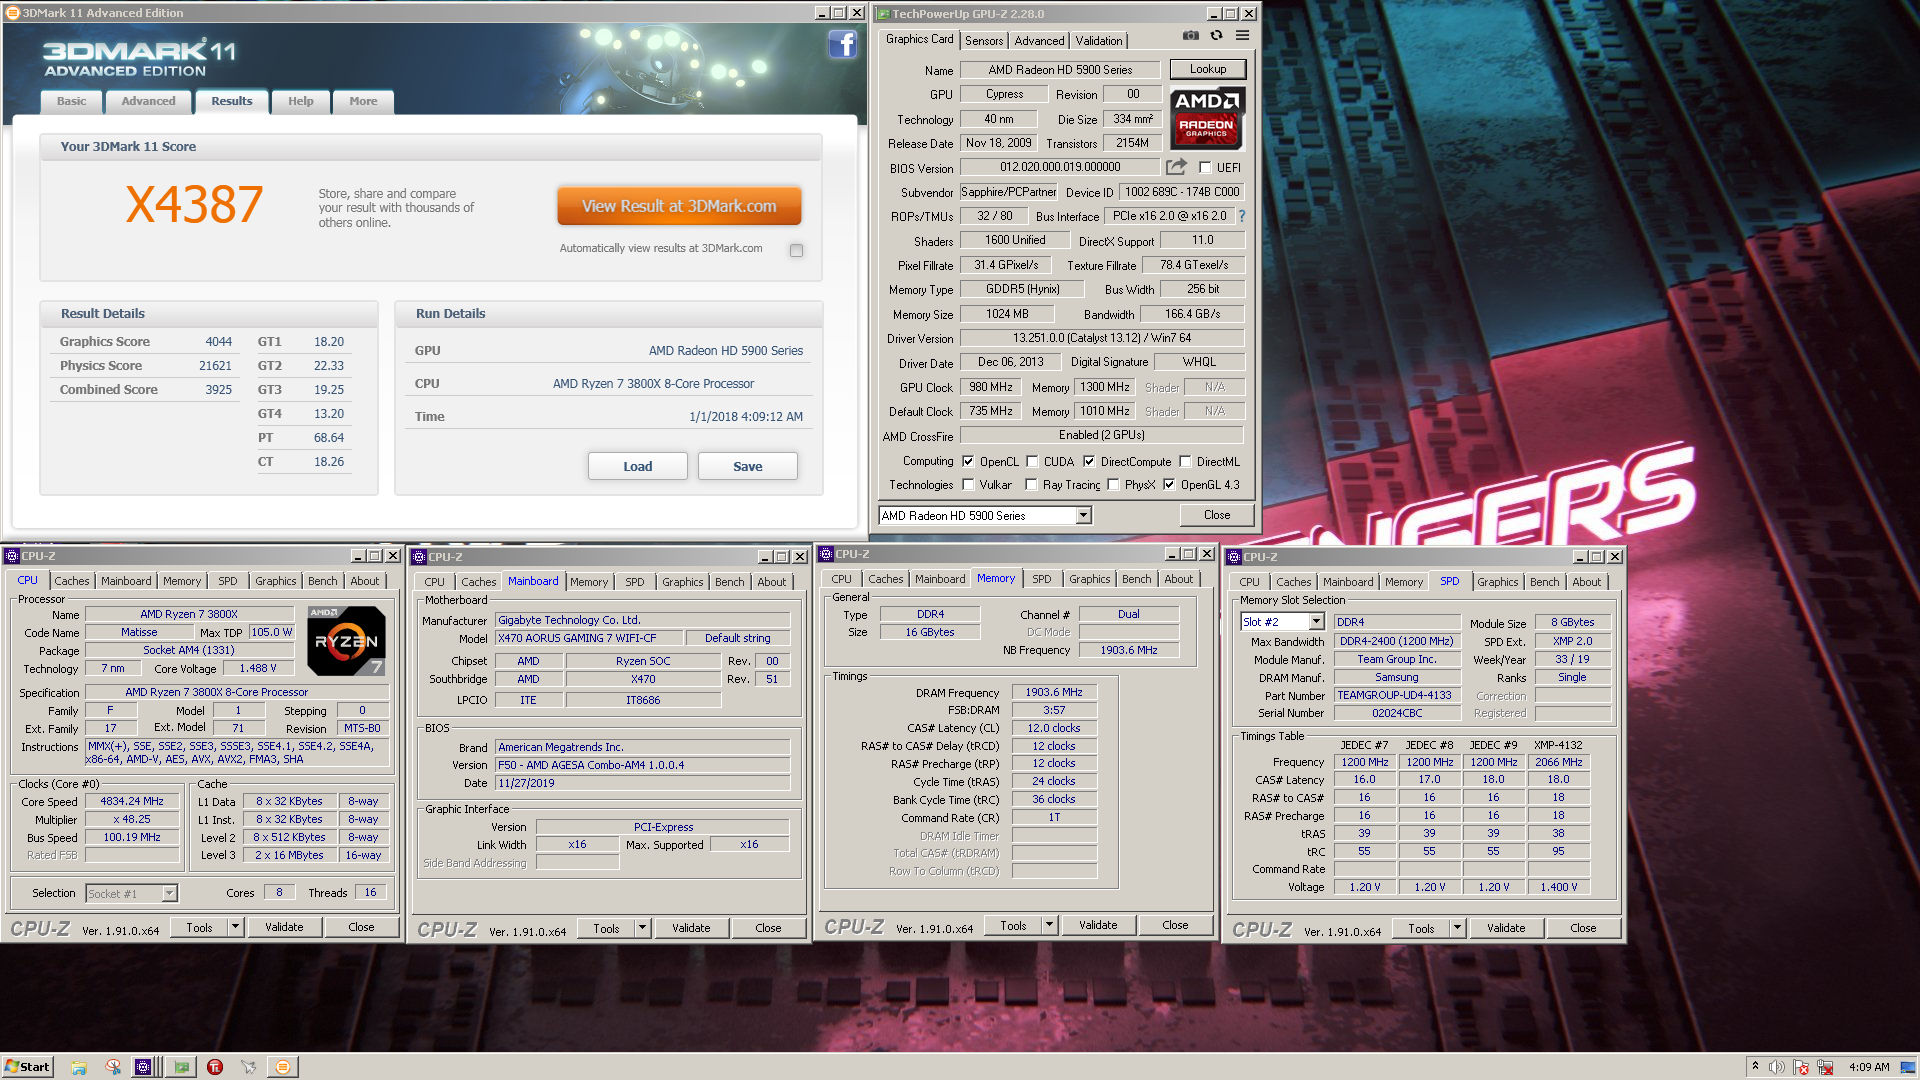Image resolution: width=1920 pixels, height=1080 pixels.
Task: Open the Validation tab in GPU-Z
Action: click(1099, 41)
